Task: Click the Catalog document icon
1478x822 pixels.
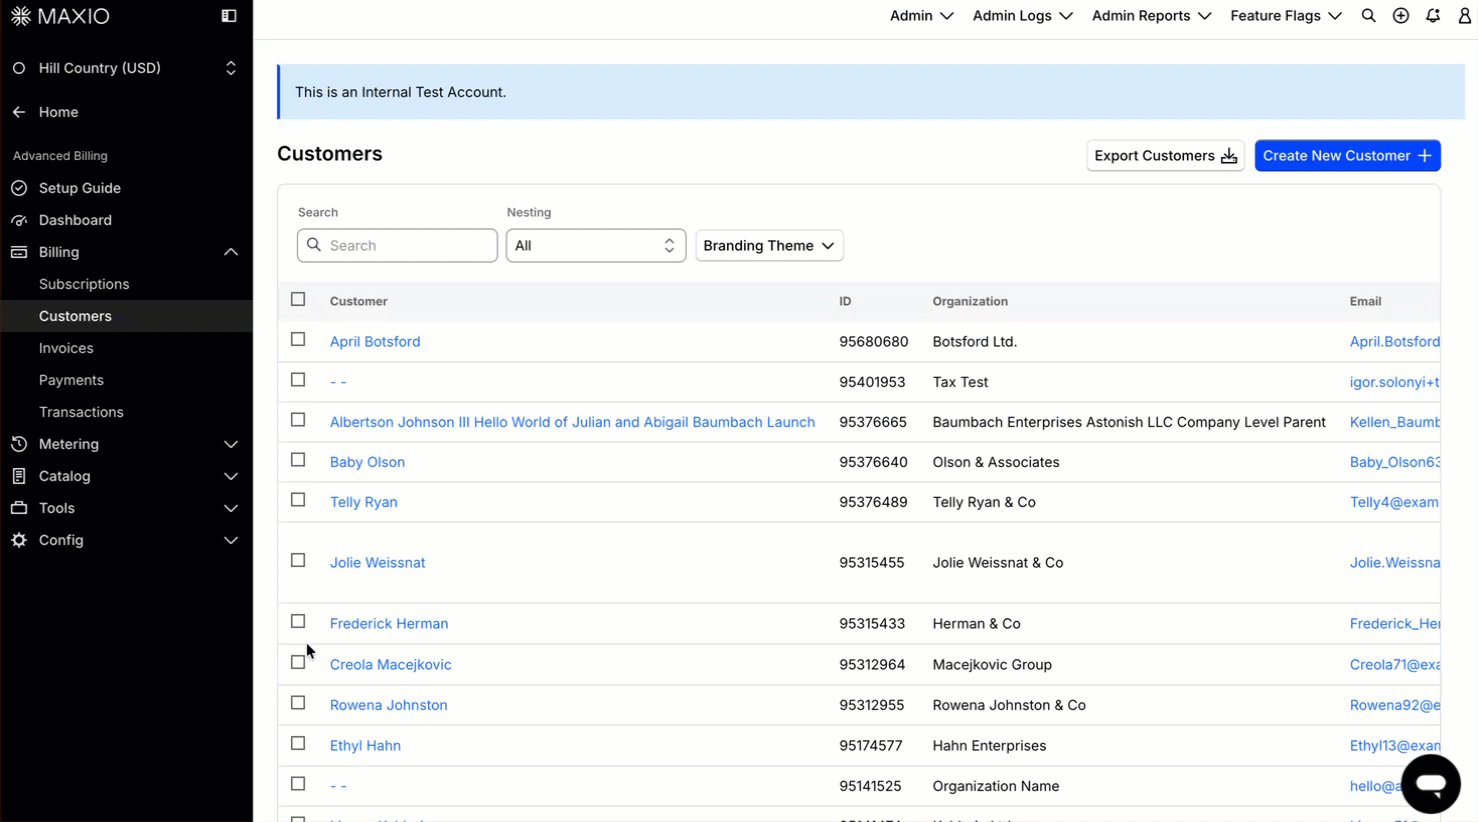Action: (x=19, y=476)
